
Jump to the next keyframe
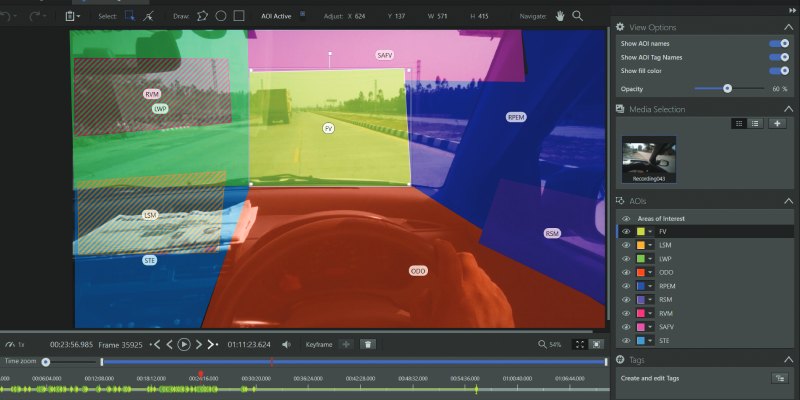(x=213, y=344)
